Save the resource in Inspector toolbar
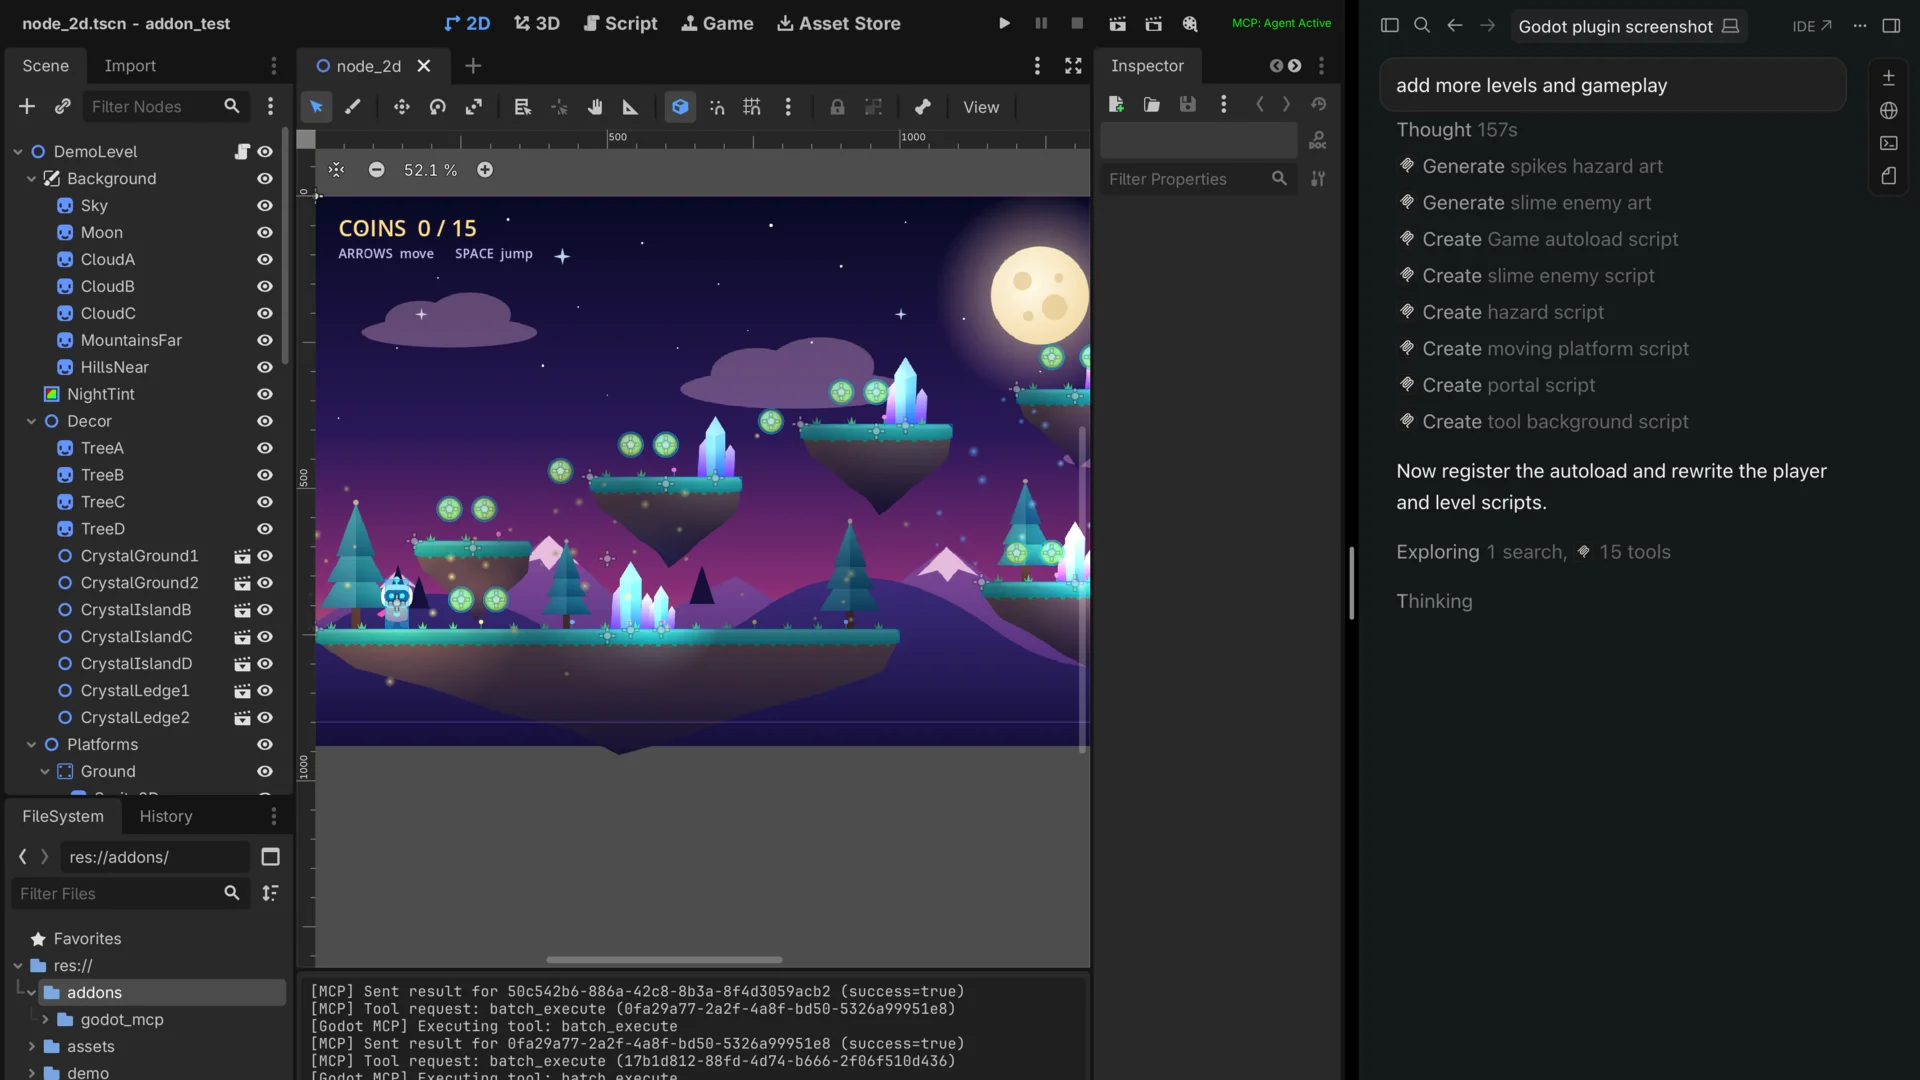 click(x=1188, y=104)
